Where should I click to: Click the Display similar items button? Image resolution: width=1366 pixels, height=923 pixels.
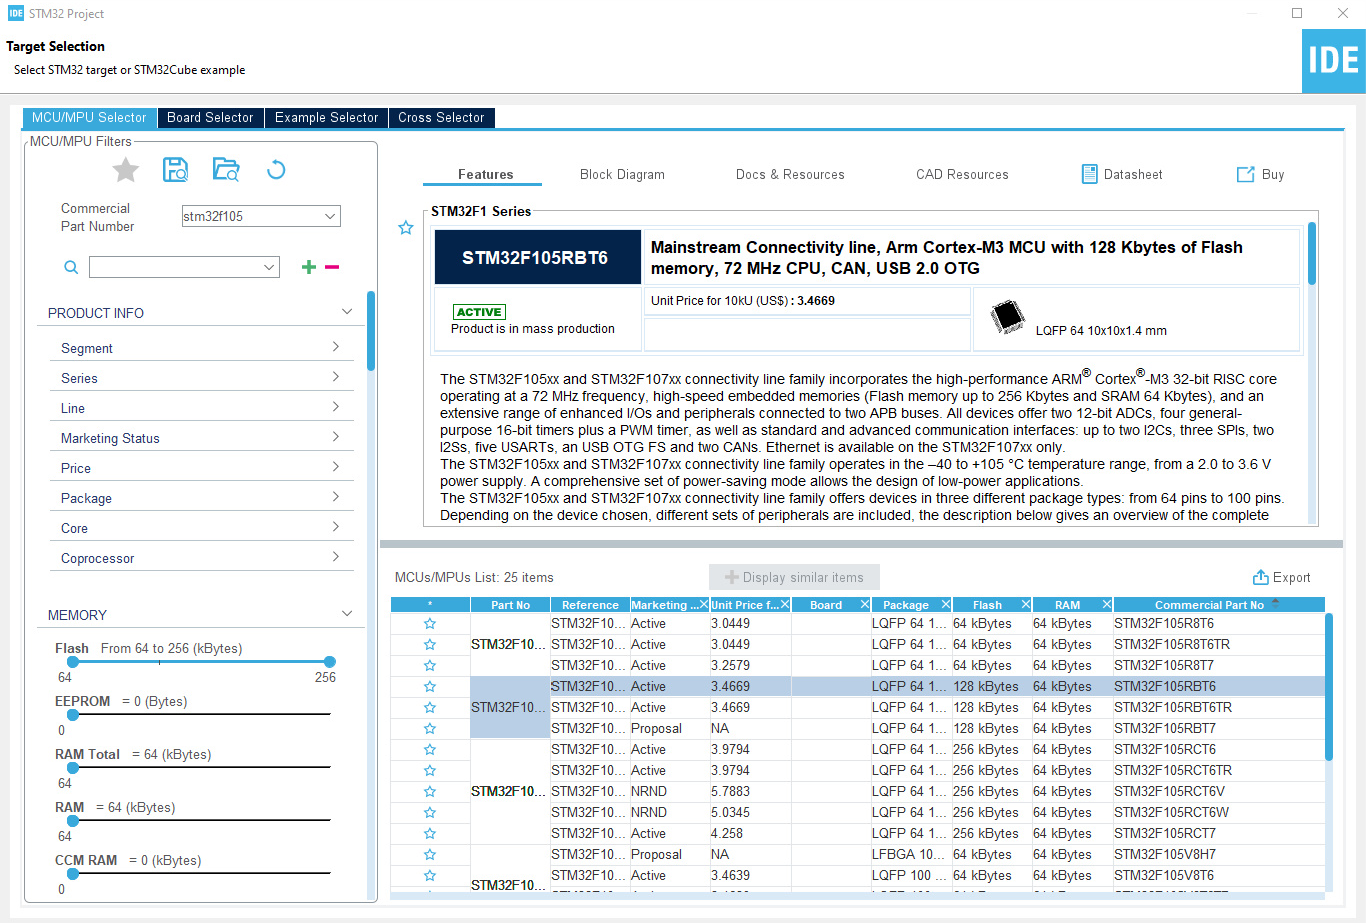(x=794, y=577)
